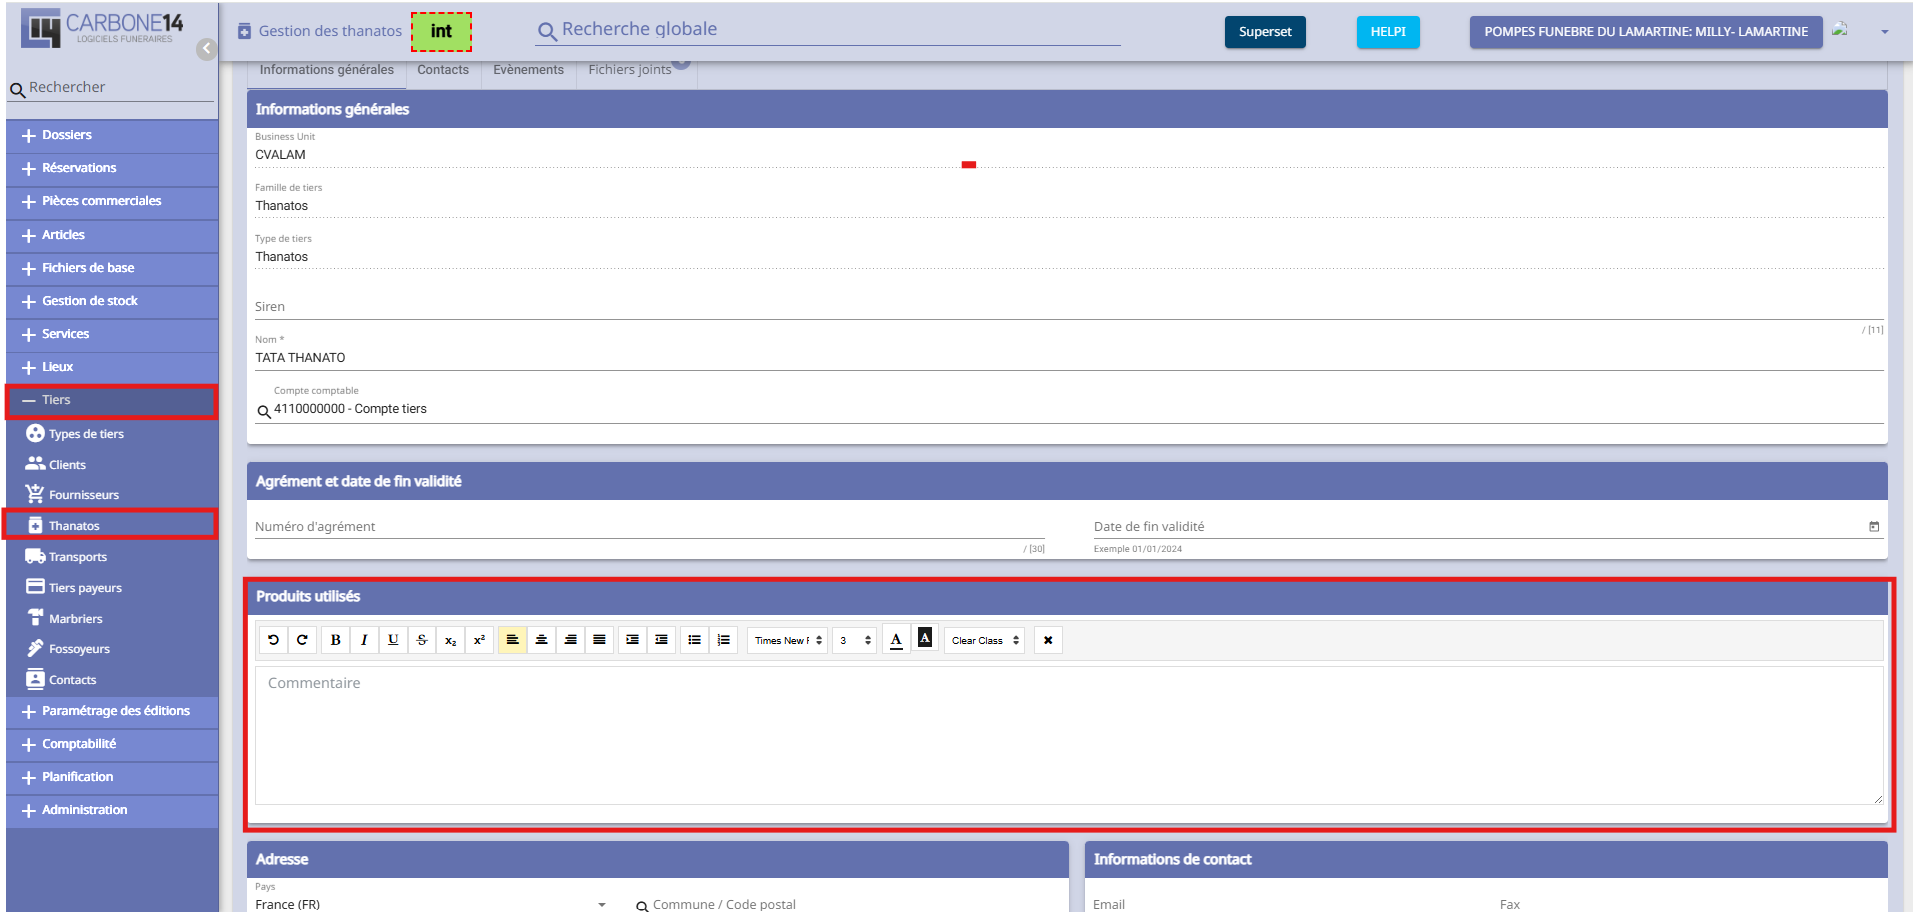
Task: Click the undo icon in editor toolbar
Action: [273, 640]
